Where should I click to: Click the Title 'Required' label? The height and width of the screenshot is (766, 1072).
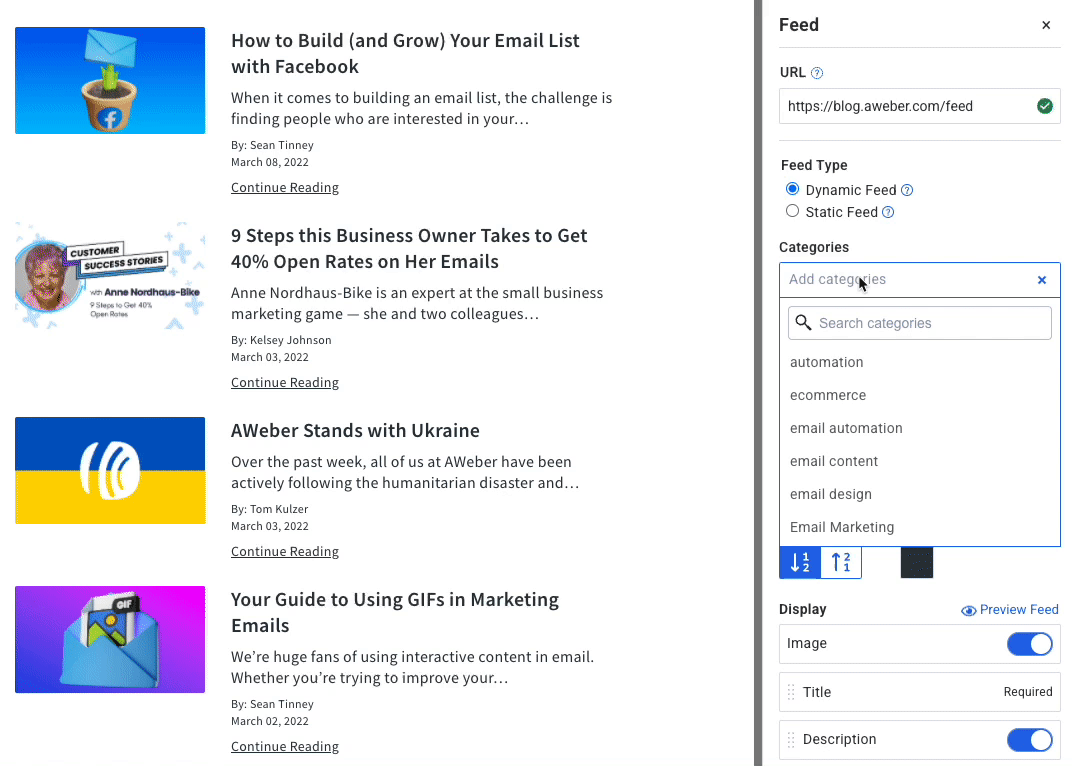pyautogui.click(x=1028, y=692)
